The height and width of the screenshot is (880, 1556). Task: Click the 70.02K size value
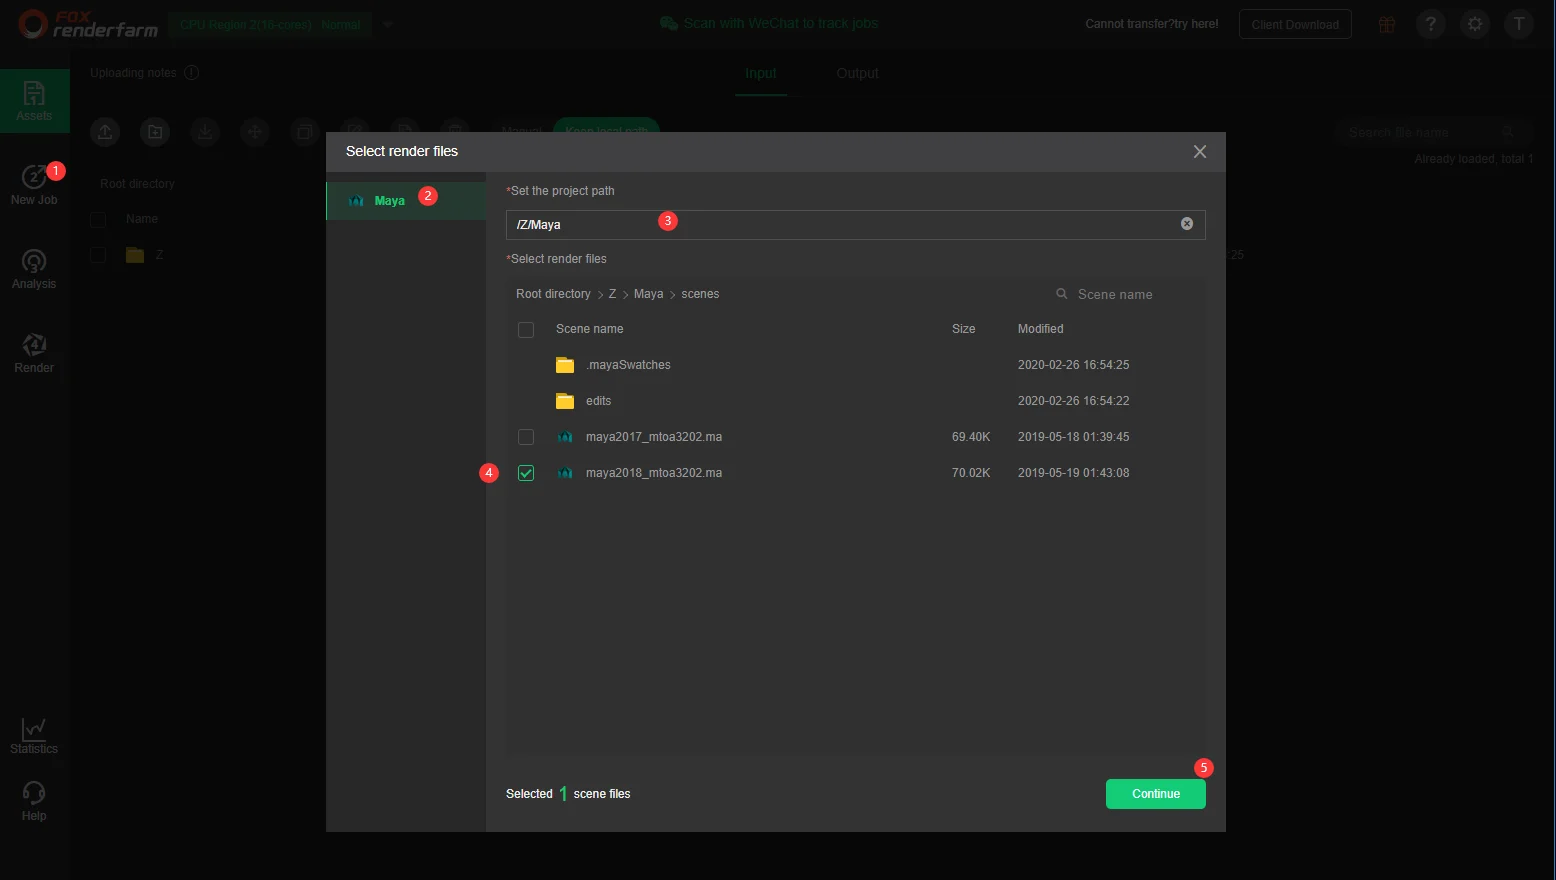point(971,473)
